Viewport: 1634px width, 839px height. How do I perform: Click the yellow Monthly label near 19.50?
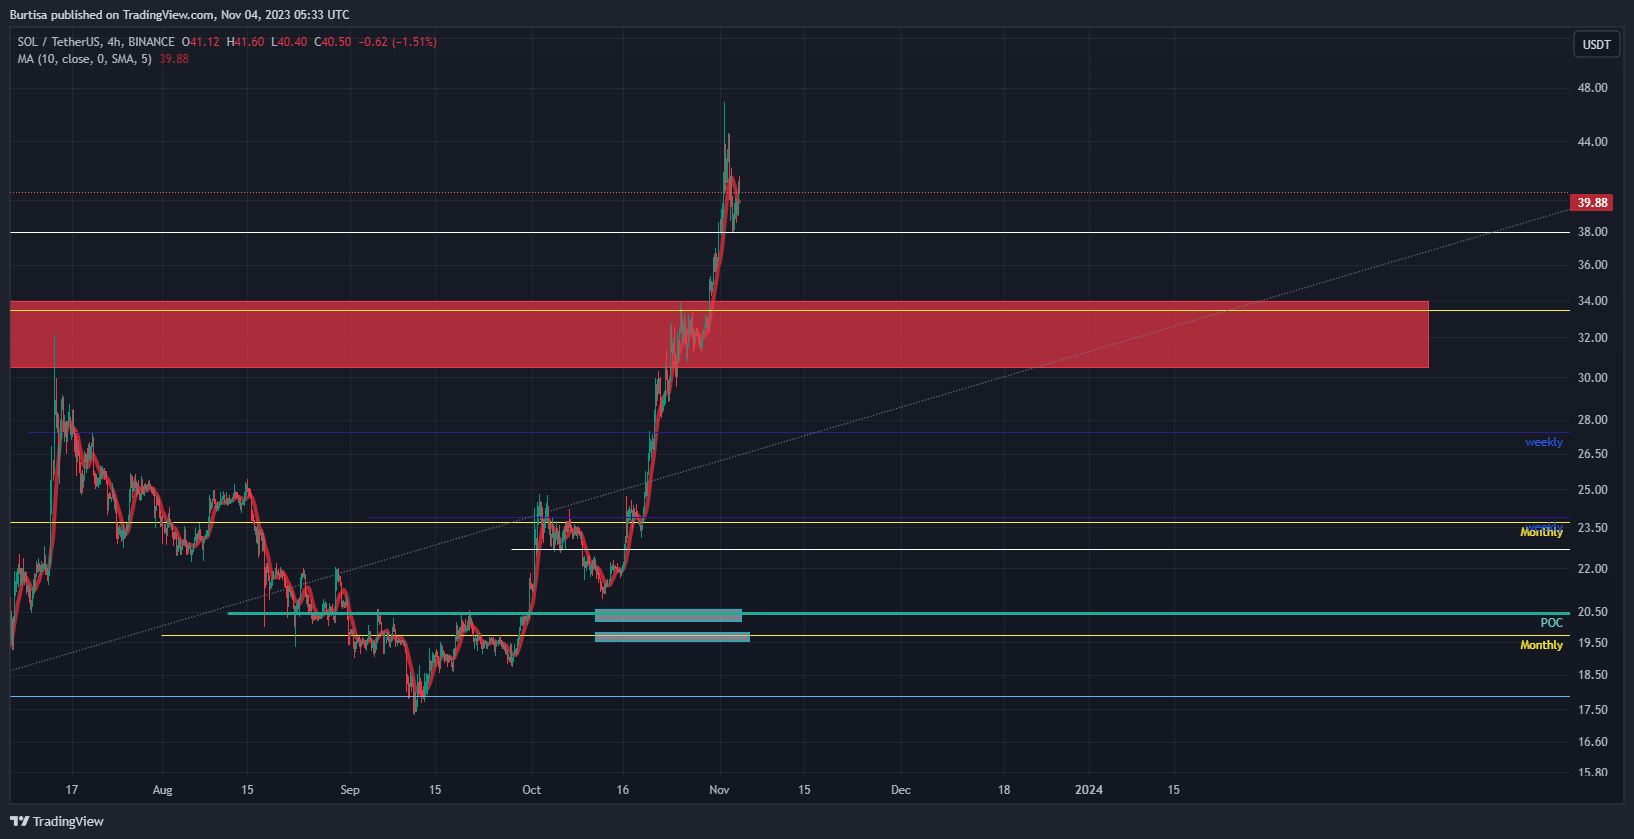tap(1541, 645)
